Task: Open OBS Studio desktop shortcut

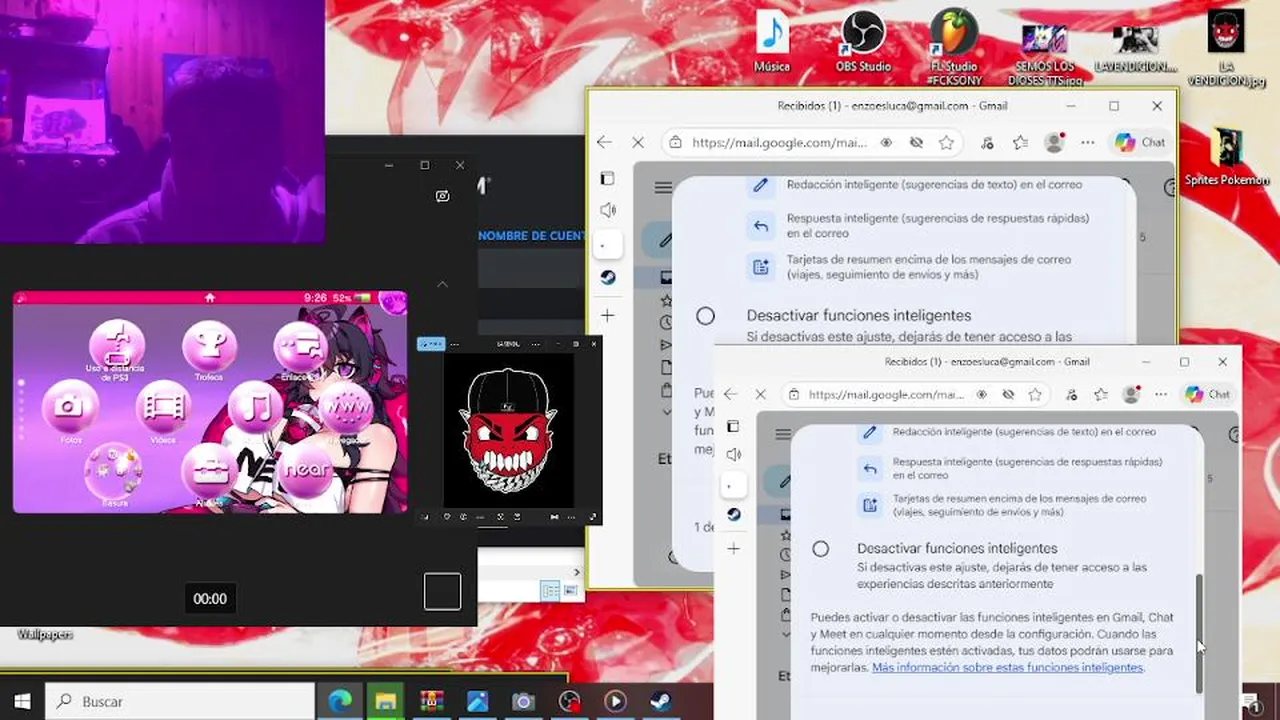Action: tap(863, 43)
